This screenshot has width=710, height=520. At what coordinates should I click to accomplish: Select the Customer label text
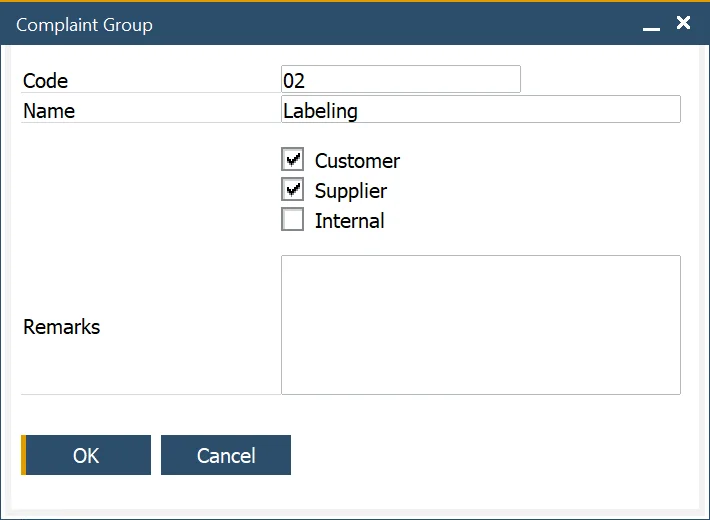click(357, 161)
